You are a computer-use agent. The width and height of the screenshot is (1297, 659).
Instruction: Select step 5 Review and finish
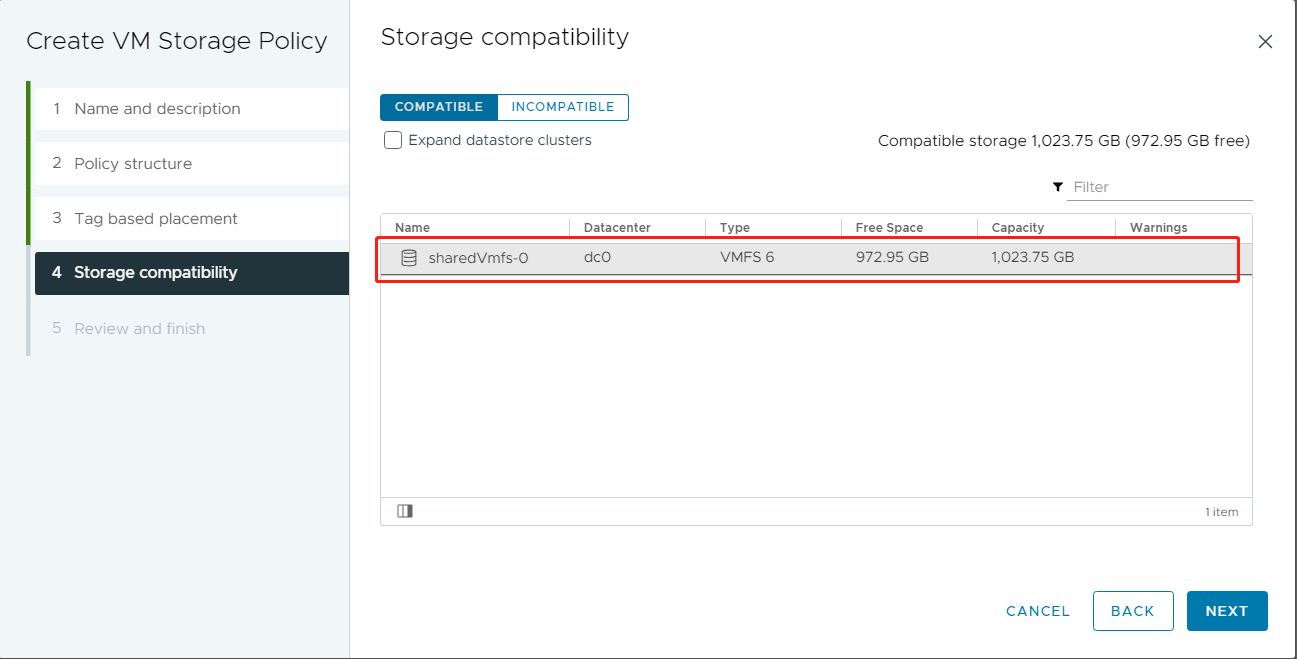191,328
